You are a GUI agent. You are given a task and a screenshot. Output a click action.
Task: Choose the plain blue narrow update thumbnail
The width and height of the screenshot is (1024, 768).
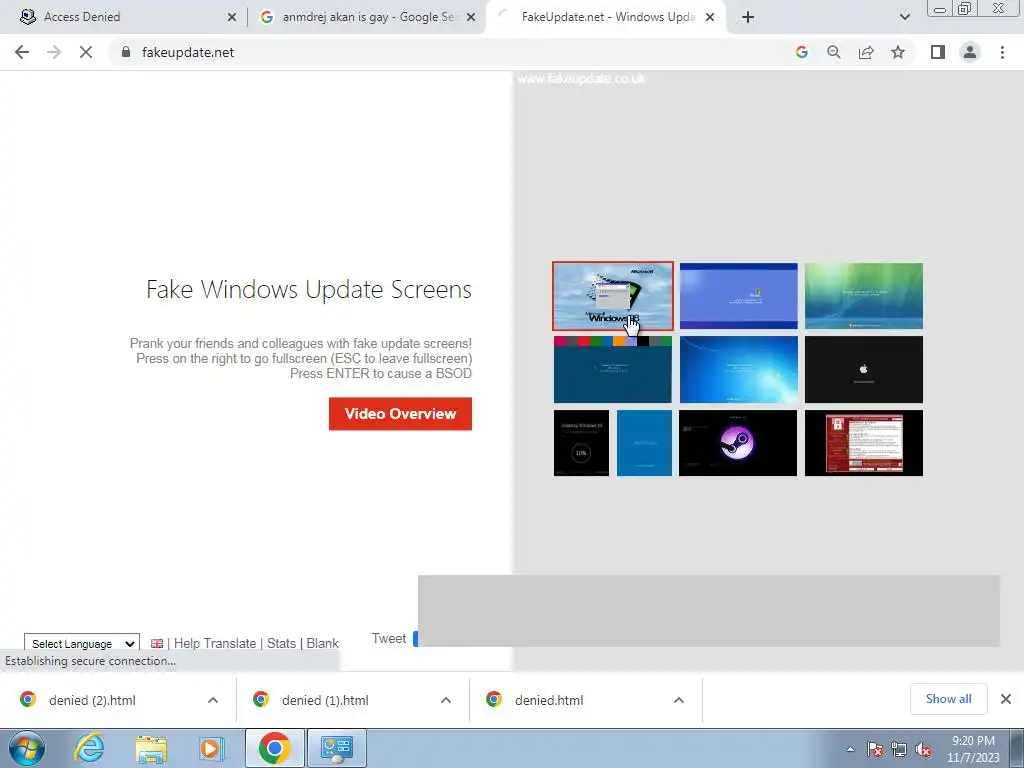coord(644,443)
